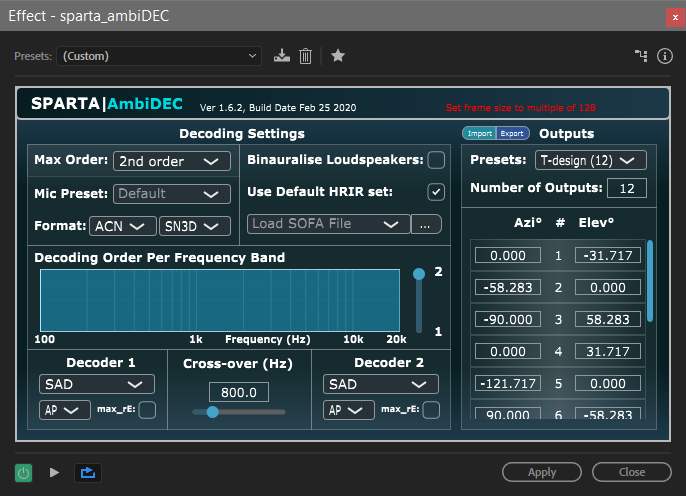Click decoding order vertical slider handle
The image size is (686, 496).
[419, 274]
